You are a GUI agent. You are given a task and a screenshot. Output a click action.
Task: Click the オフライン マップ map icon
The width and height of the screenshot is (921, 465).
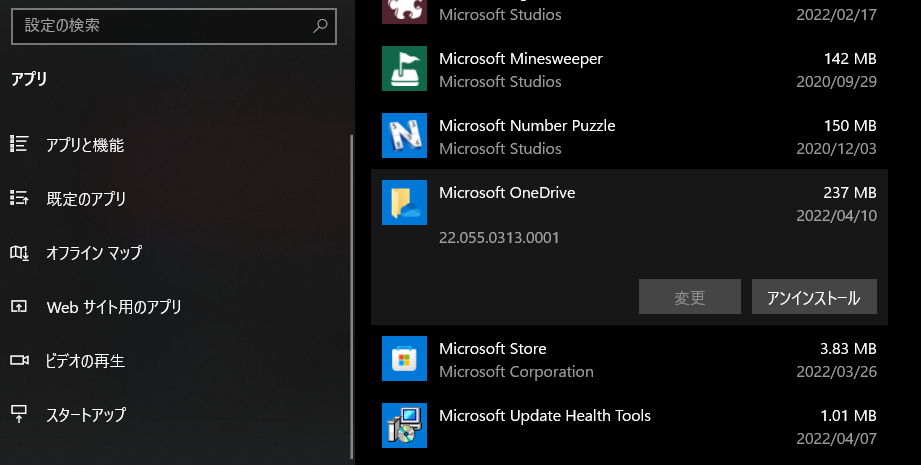coord(19,252)
